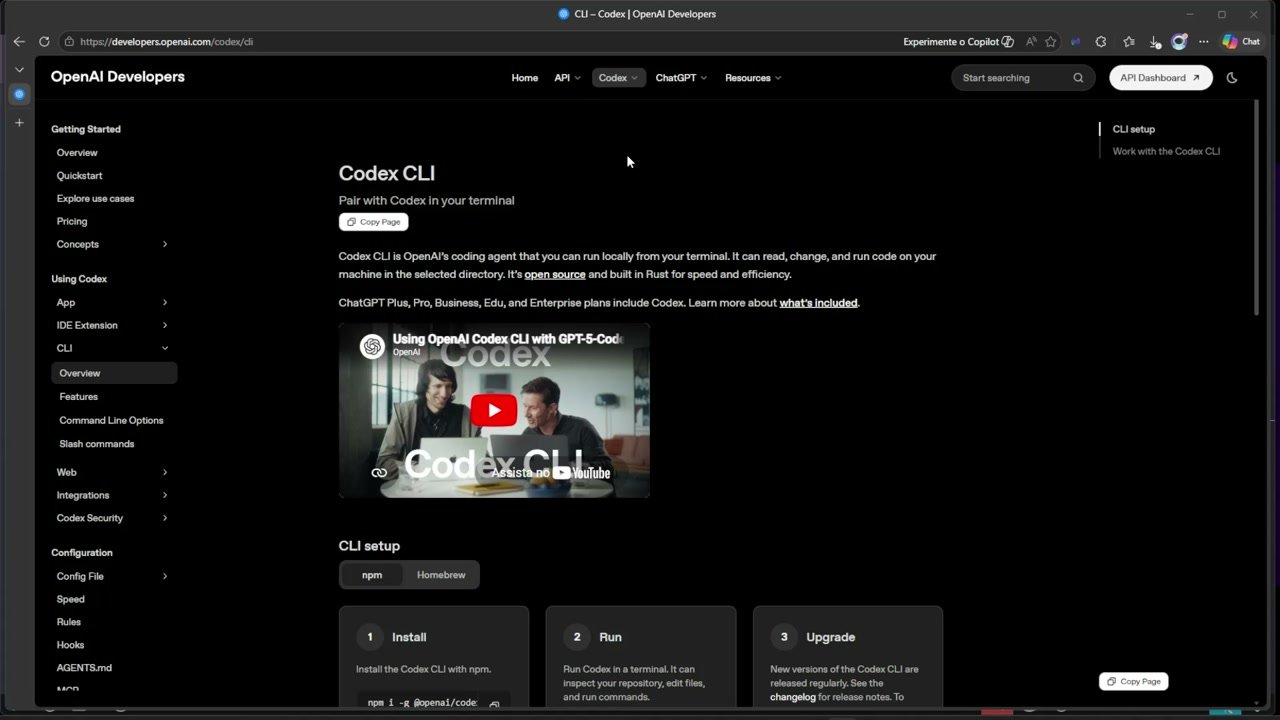Add page to favorites with the star icon
The width and height of the screenshot is (1280, 720).
tap(1051, 42)
